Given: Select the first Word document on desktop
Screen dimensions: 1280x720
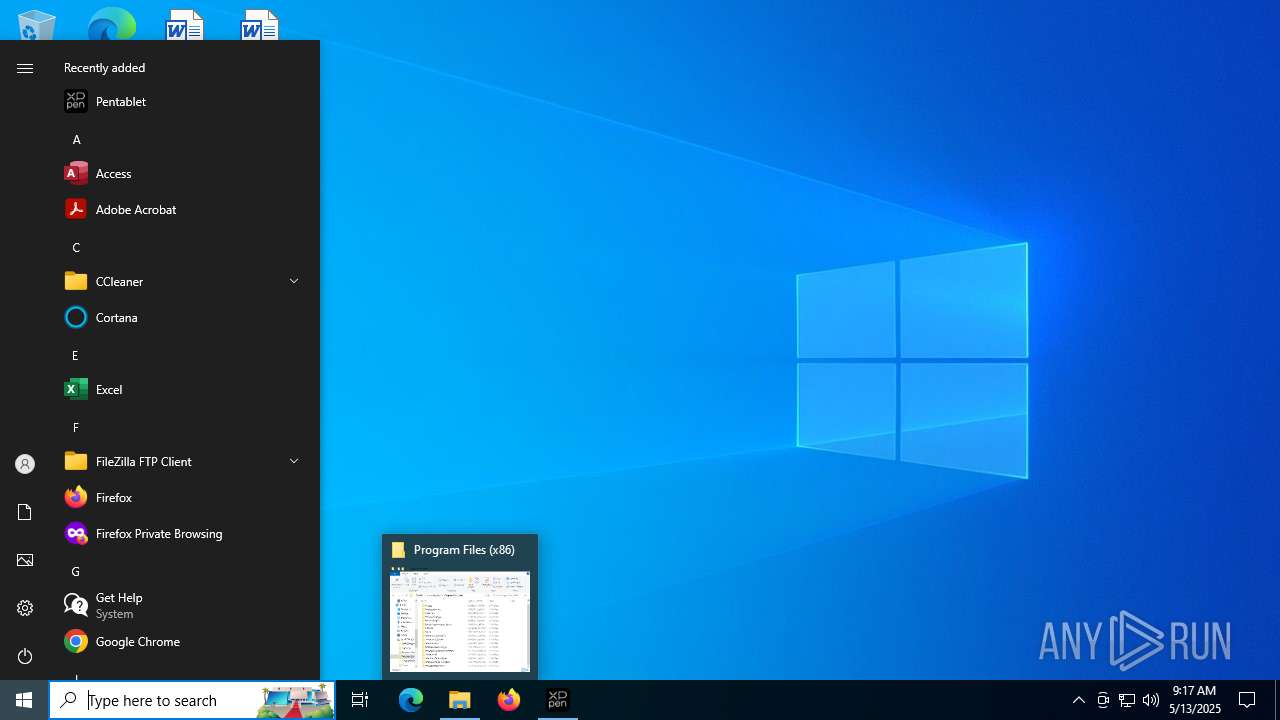Looking at the screenshot, I should pos(185,24).
